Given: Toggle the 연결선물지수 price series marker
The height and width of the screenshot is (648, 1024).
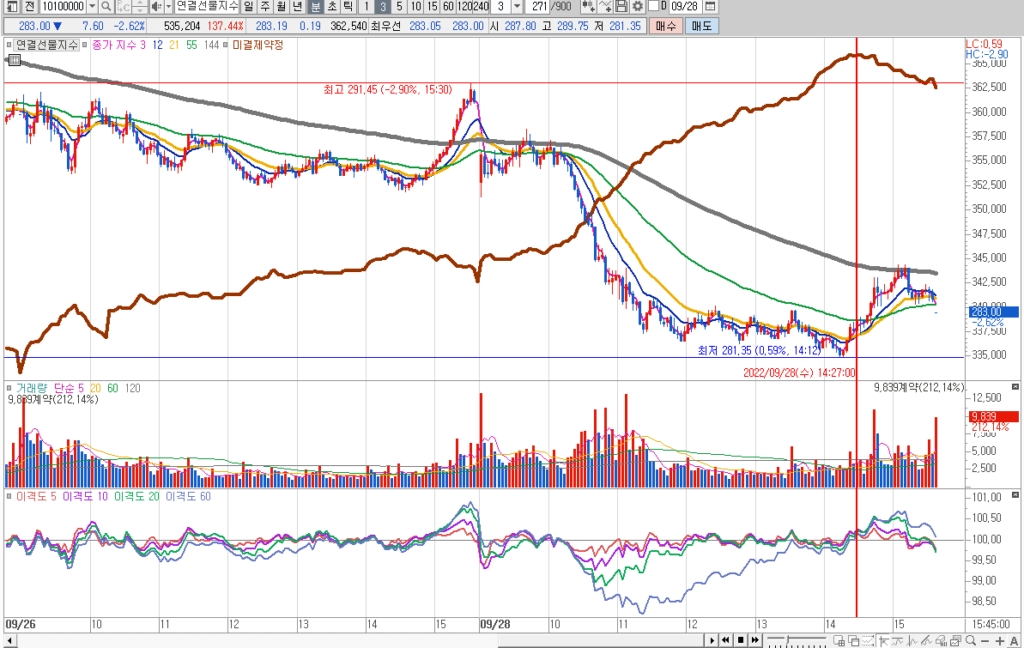Looking at the screenshot, I should tap(9, 45).
